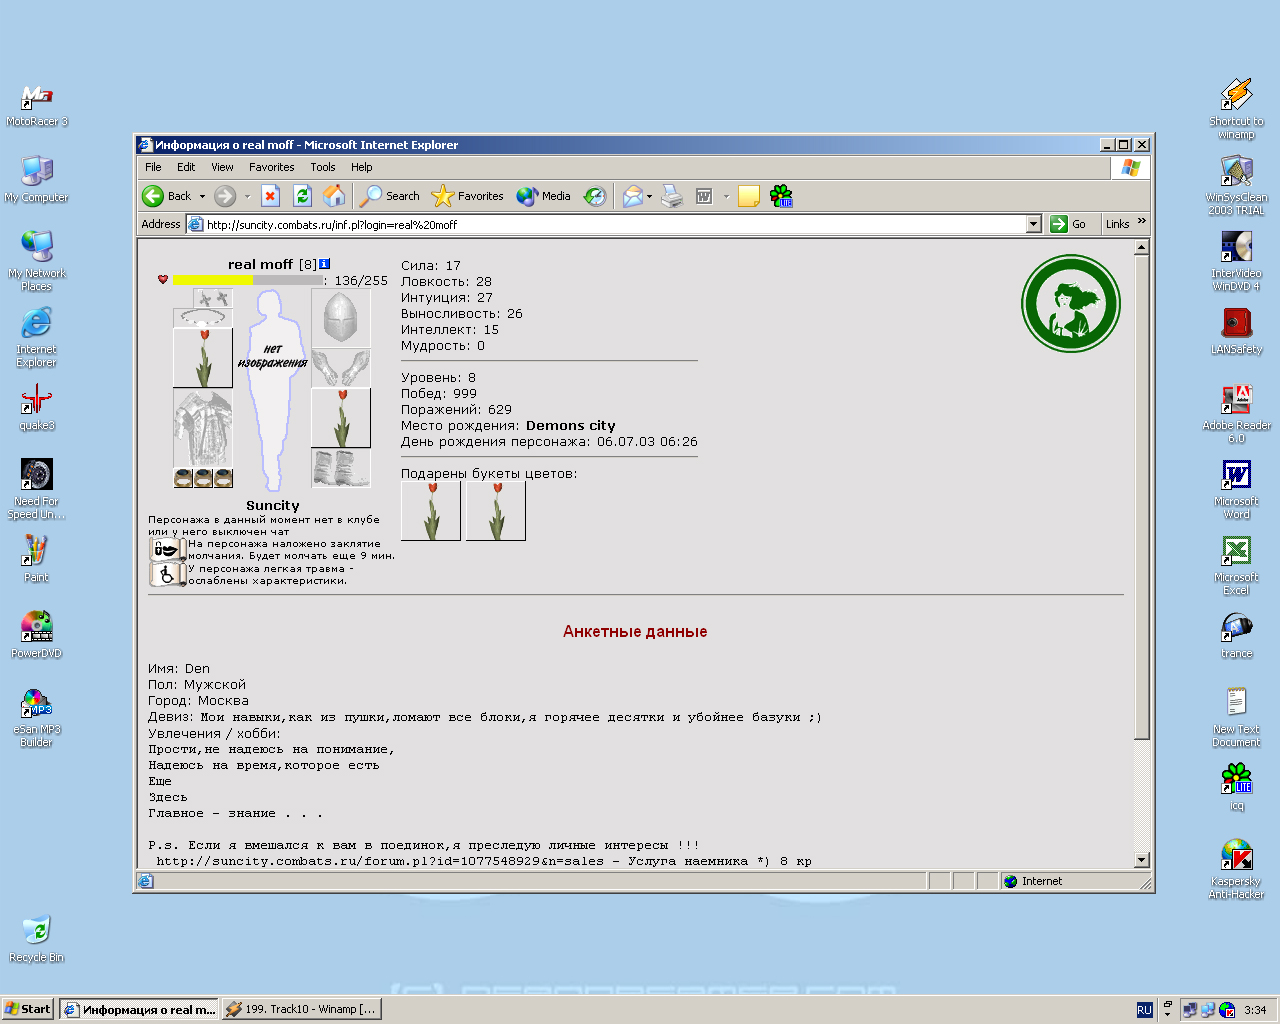The height and width of the screenshot is (1024, 1280).
Task: Open the Help menu
Action: click(x=362, y=167)
